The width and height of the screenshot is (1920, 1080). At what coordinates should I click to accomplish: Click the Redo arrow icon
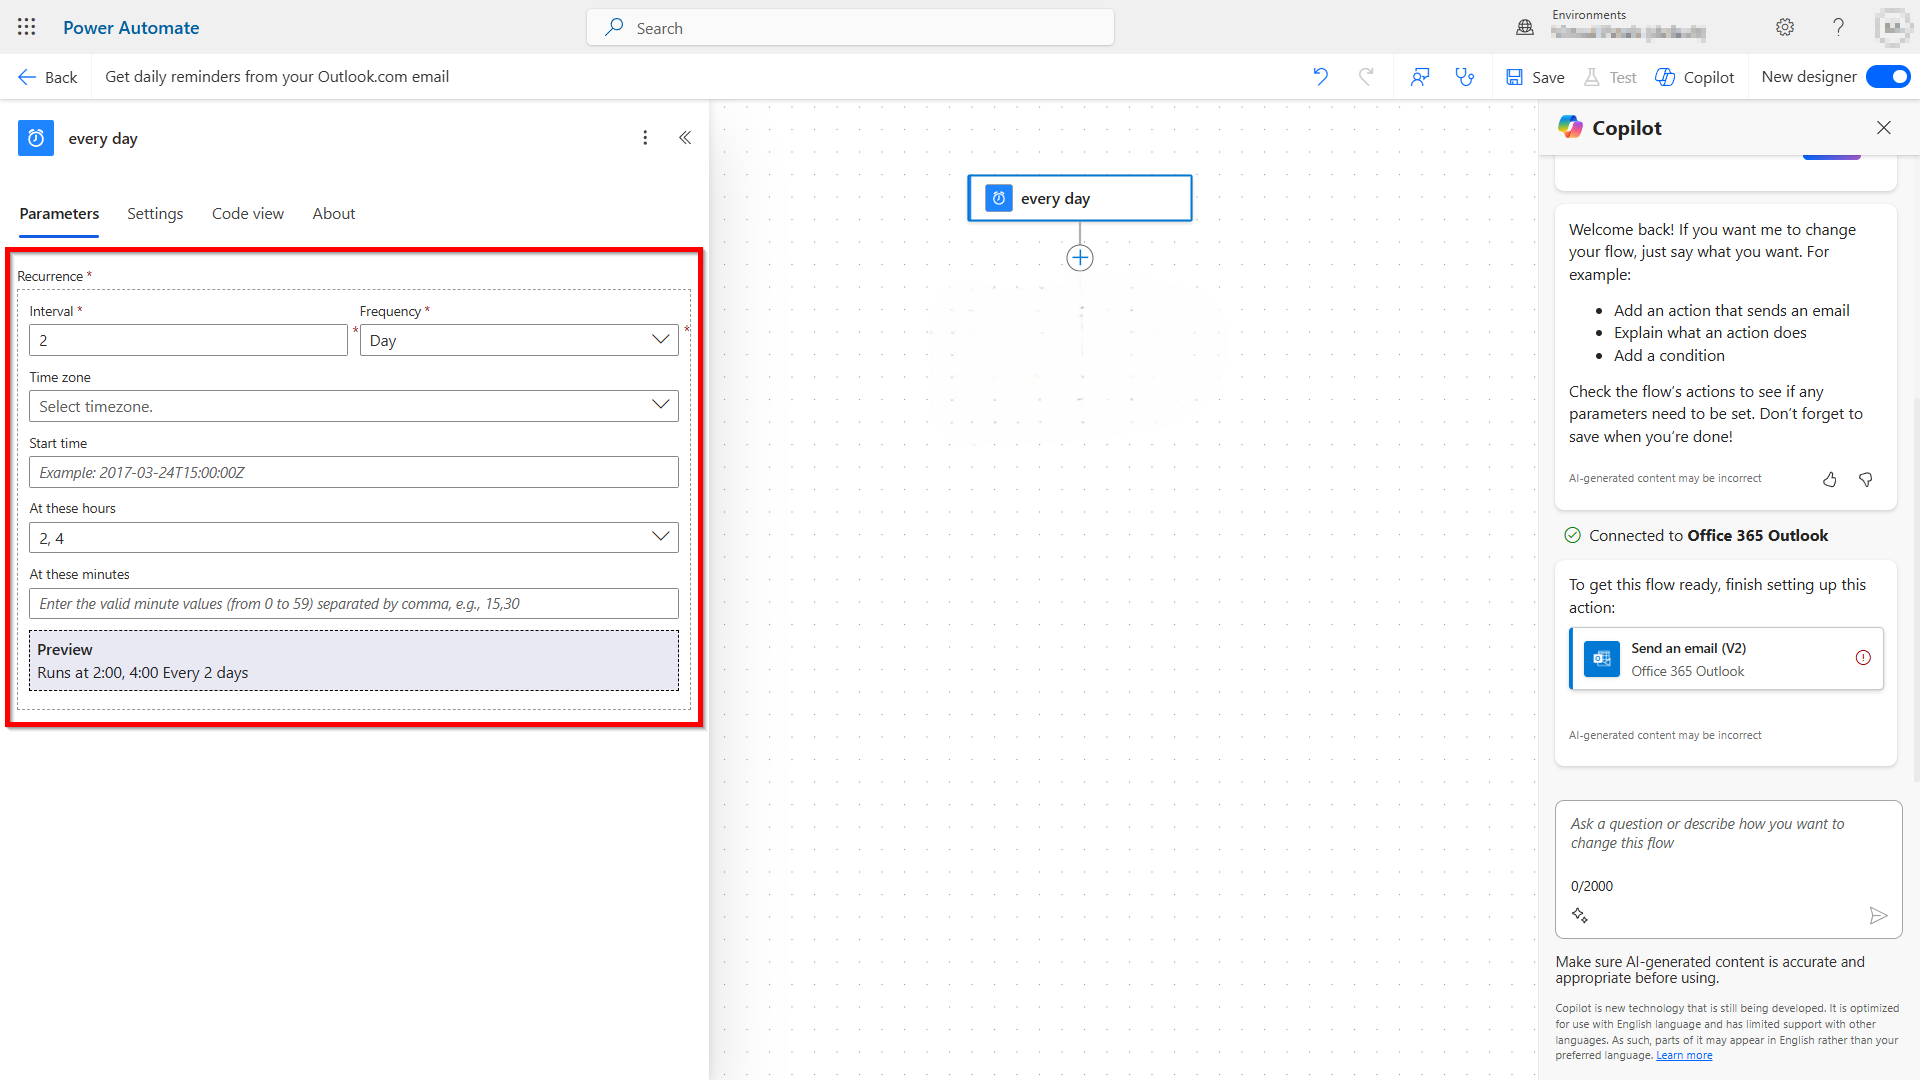pyautogui.click(x=1366, y=77)
